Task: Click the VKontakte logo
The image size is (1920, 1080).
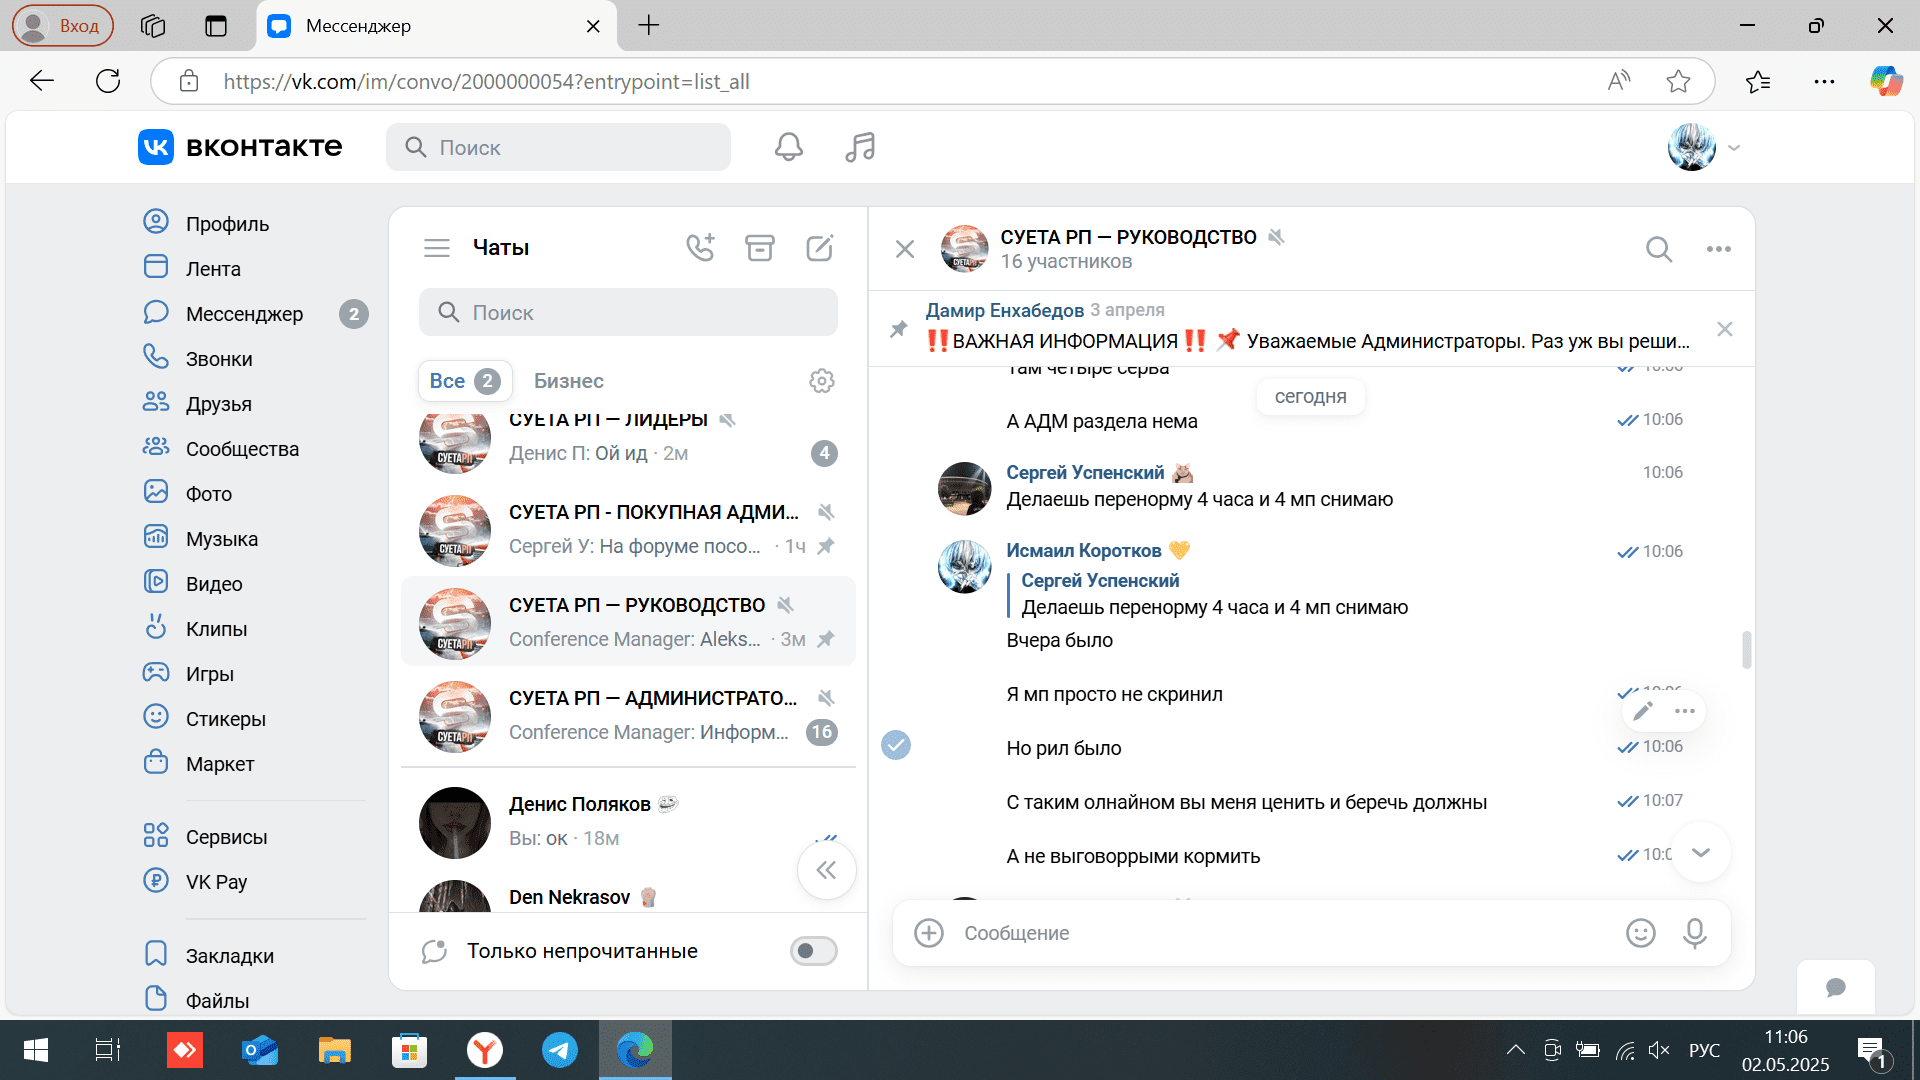Action: coord(240,147)
